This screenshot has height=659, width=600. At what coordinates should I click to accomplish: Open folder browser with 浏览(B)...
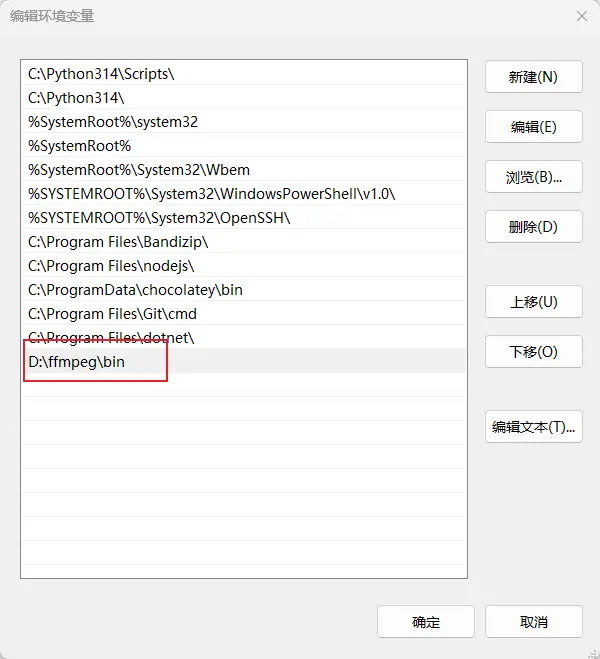pos(533,177)
